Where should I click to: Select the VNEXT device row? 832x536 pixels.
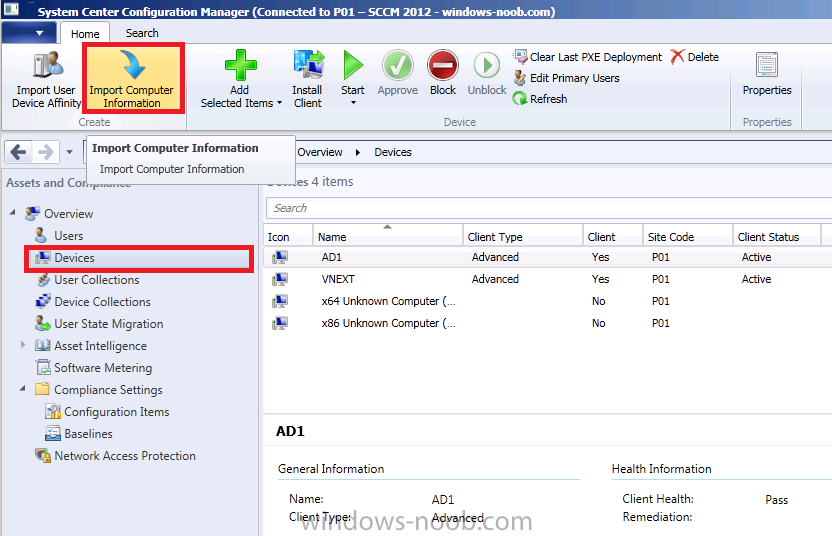pos(548,279)
